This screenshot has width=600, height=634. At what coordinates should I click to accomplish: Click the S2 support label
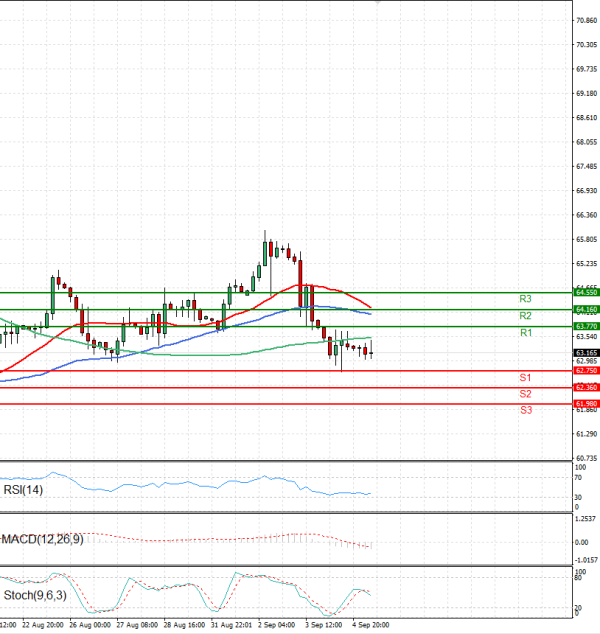click(524, 394)
